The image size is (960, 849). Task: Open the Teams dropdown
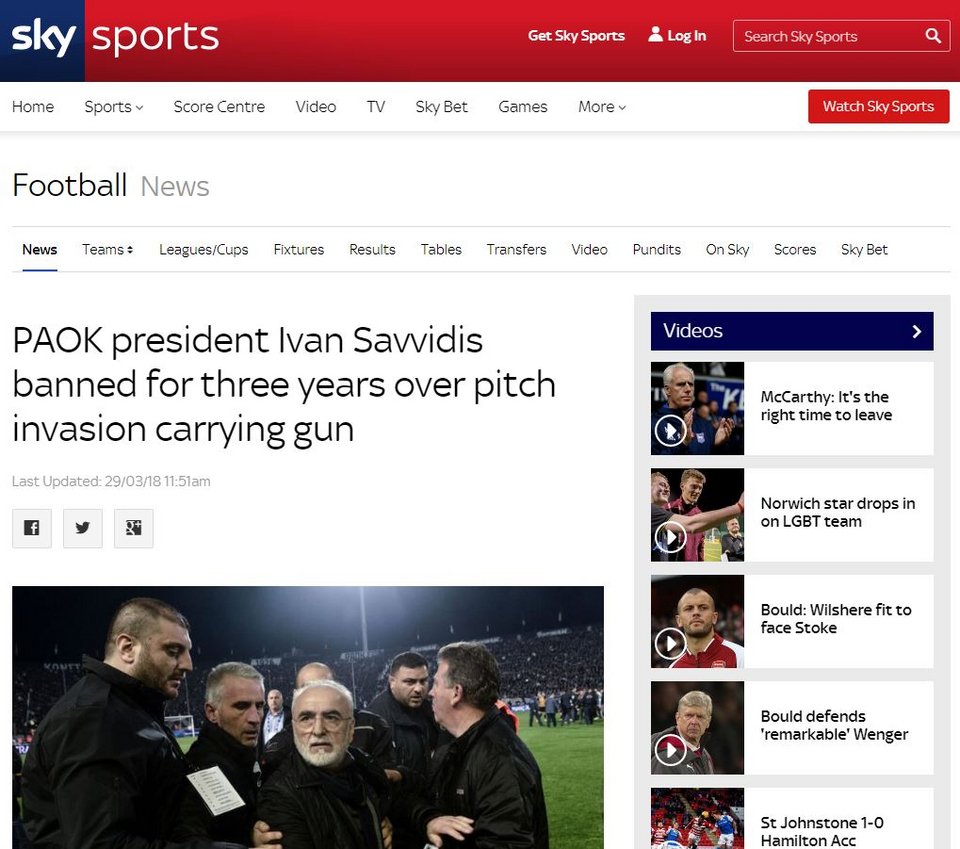108,249
